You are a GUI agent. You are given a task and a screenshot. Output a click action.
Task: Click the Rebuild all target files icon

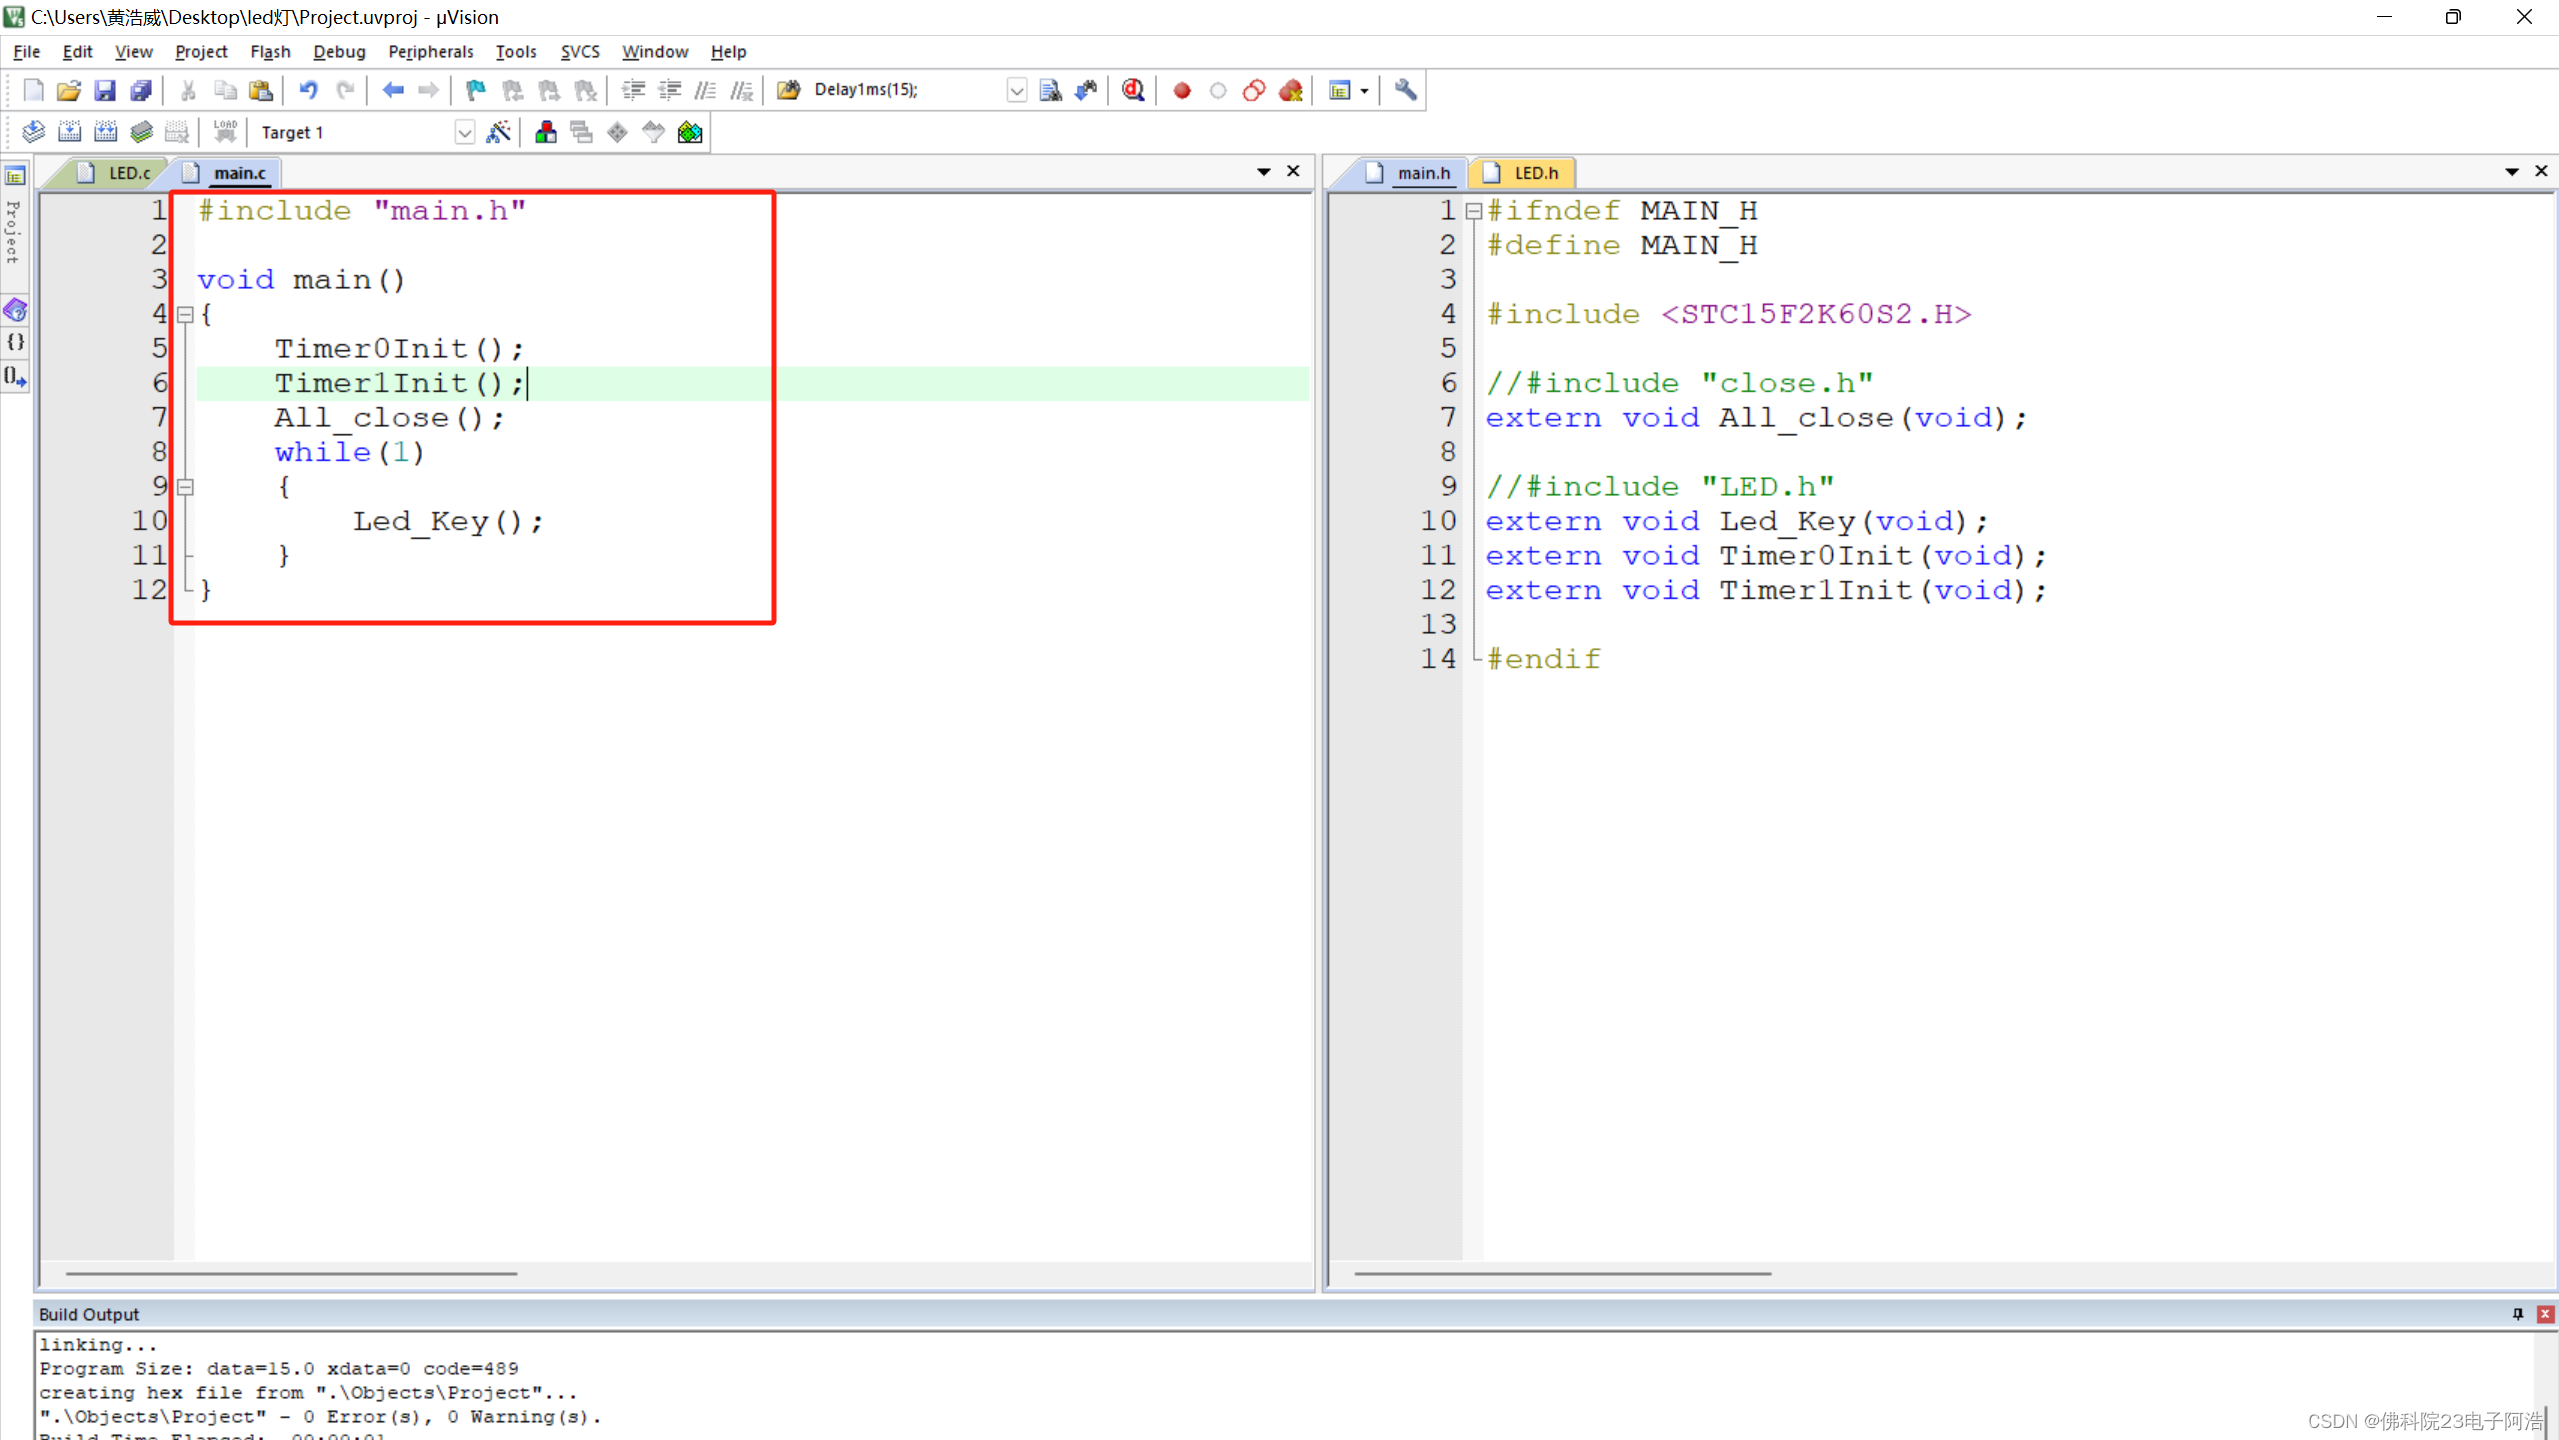click(x=105, y=132)
